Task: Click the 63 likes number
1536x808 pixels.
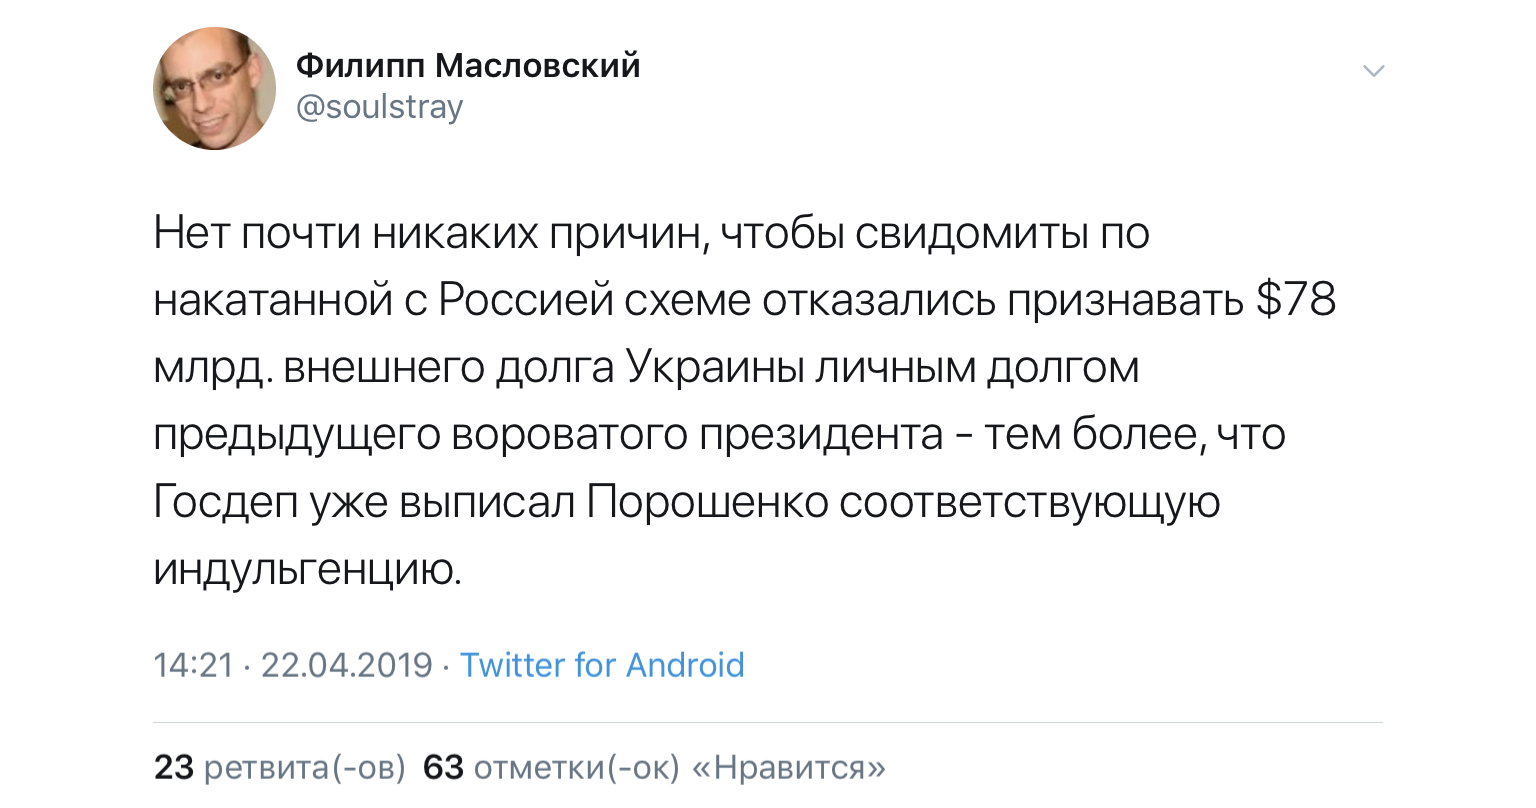Action: click(x=444, y=767)
